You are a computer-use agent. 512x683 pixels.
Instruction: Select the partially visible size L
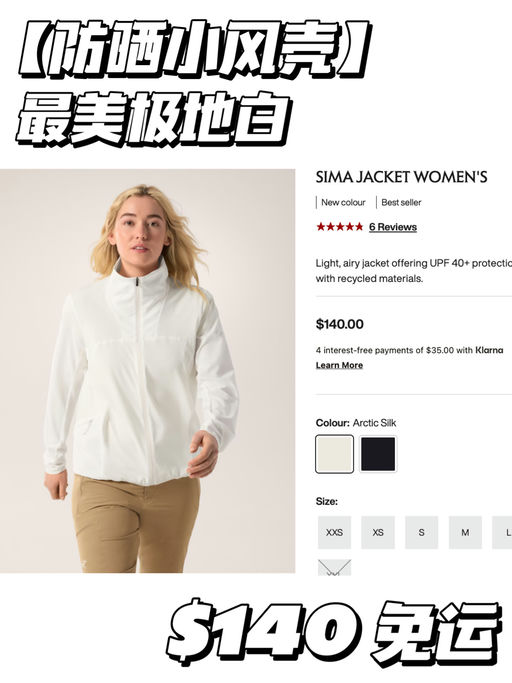tap(502, 532)
